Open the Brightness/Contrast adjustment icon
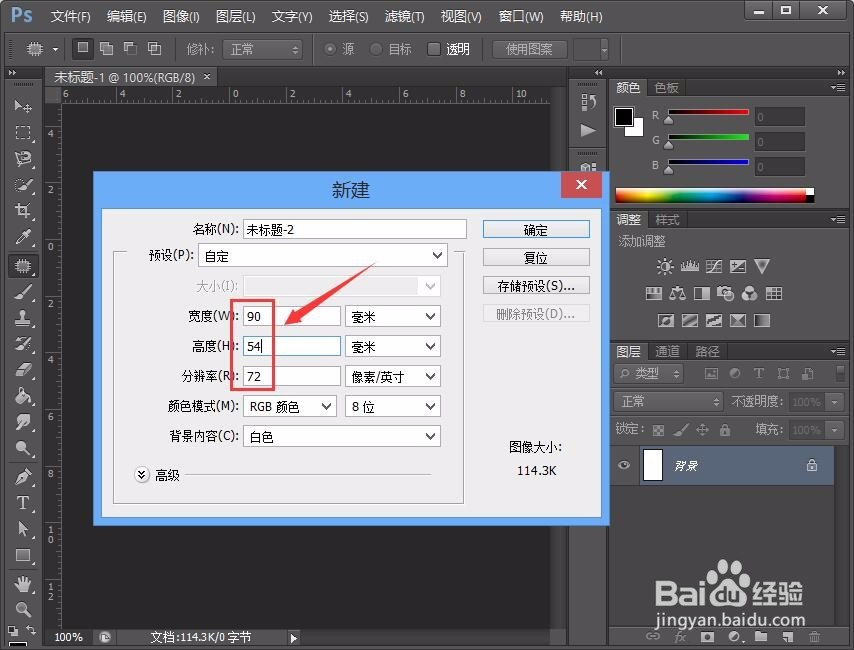The width and height of the screenshot is (854, 650). tap(663, 267)
